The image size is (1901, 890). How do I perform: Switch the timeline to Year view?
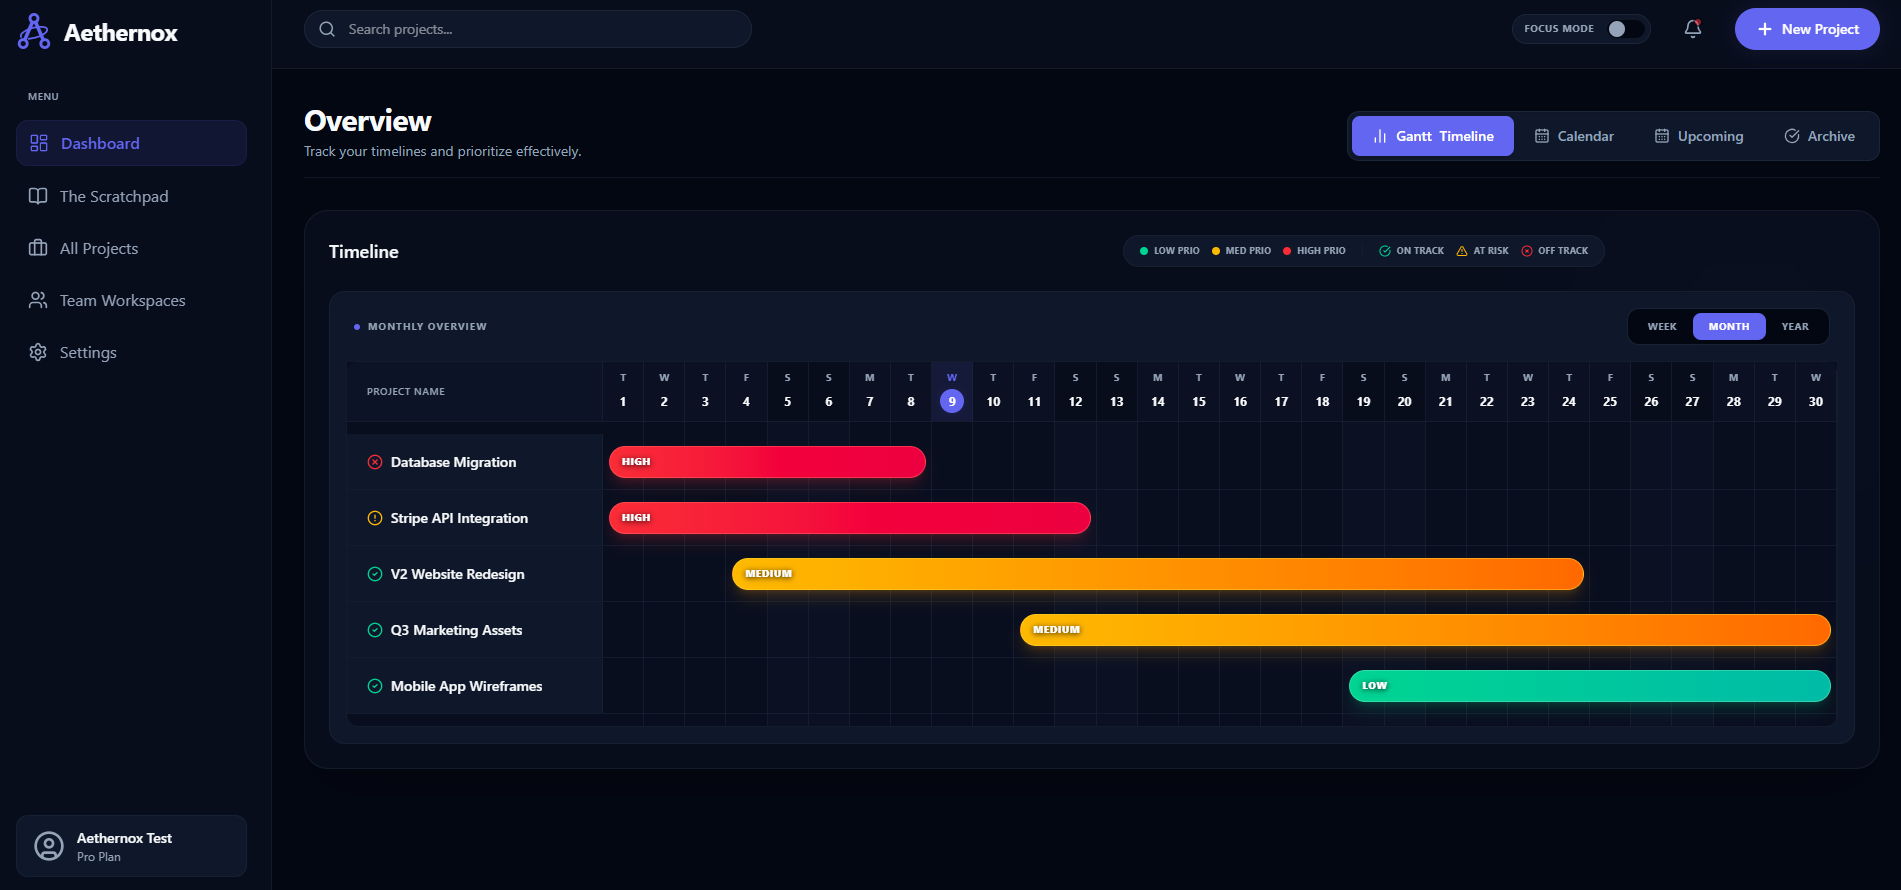(x=1795, y=327)
